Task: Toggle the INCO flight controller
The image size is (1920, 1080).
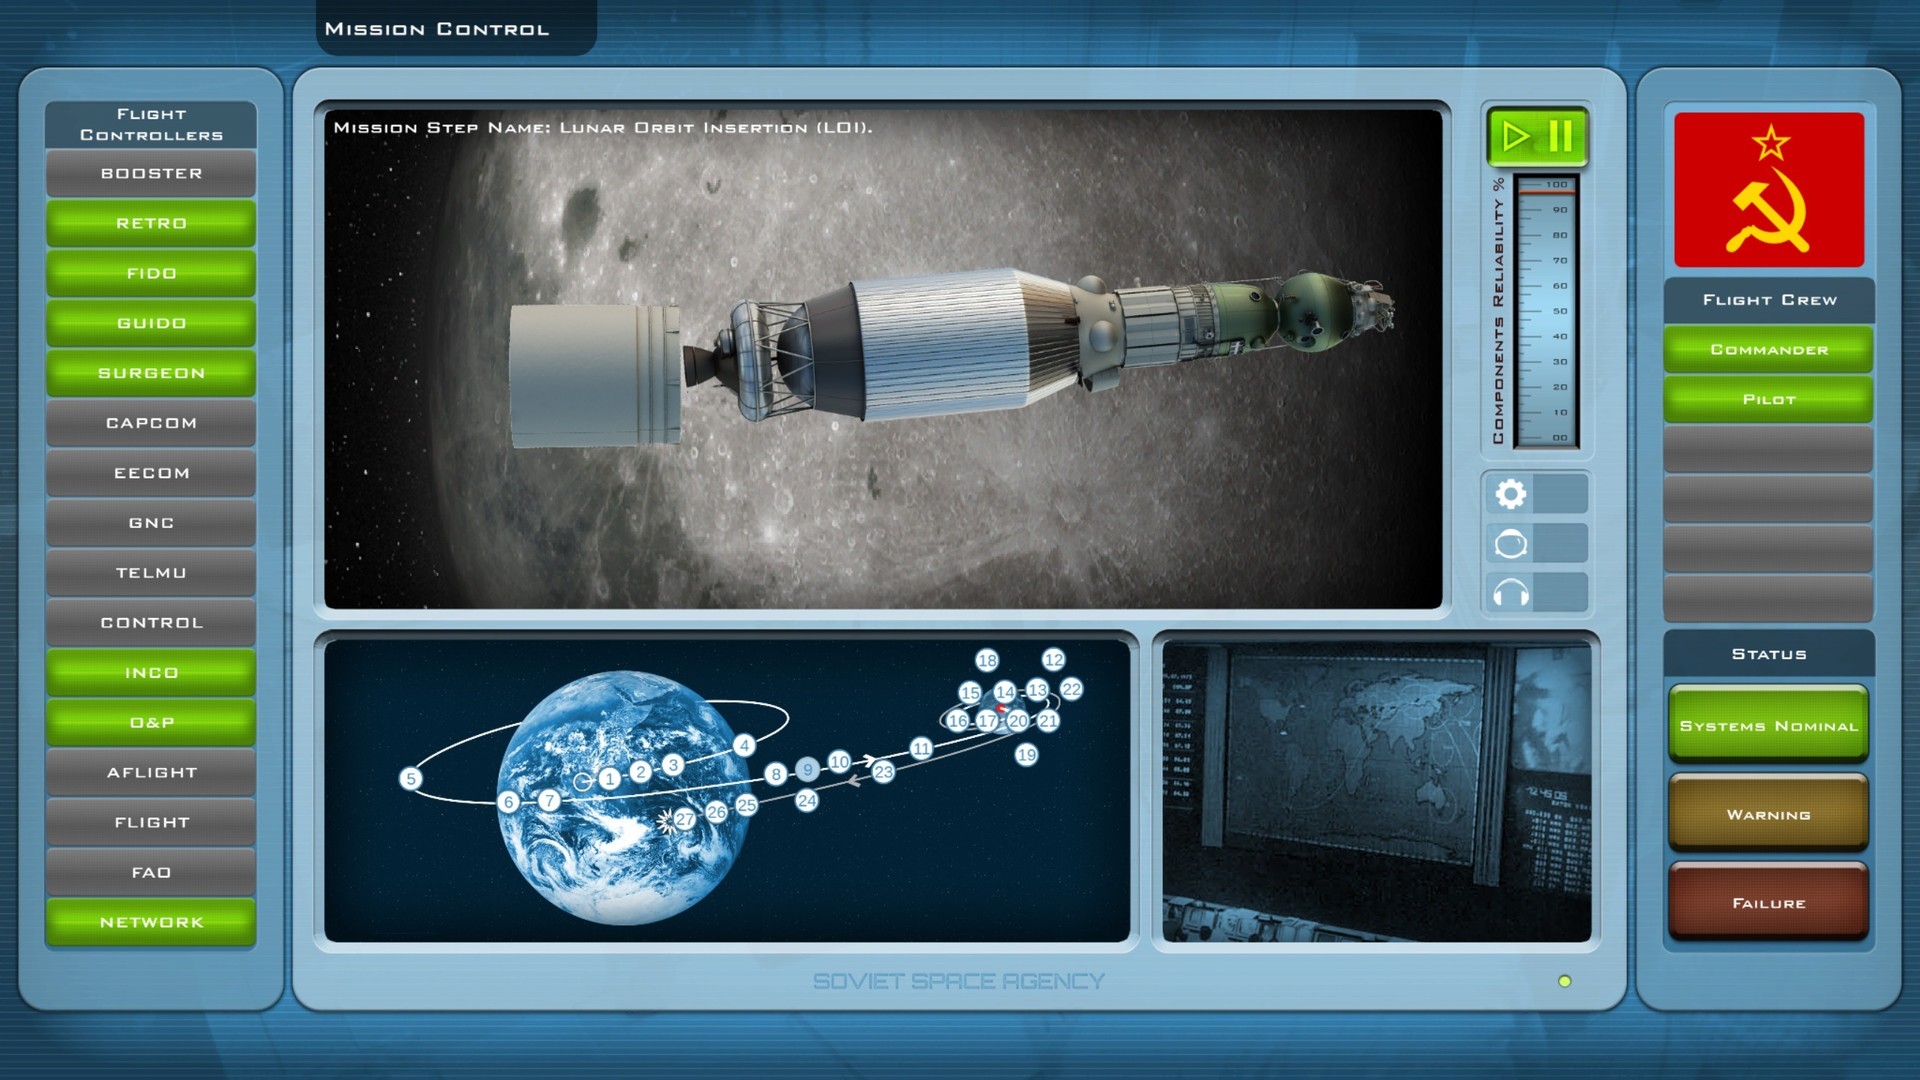Action: 150,672
